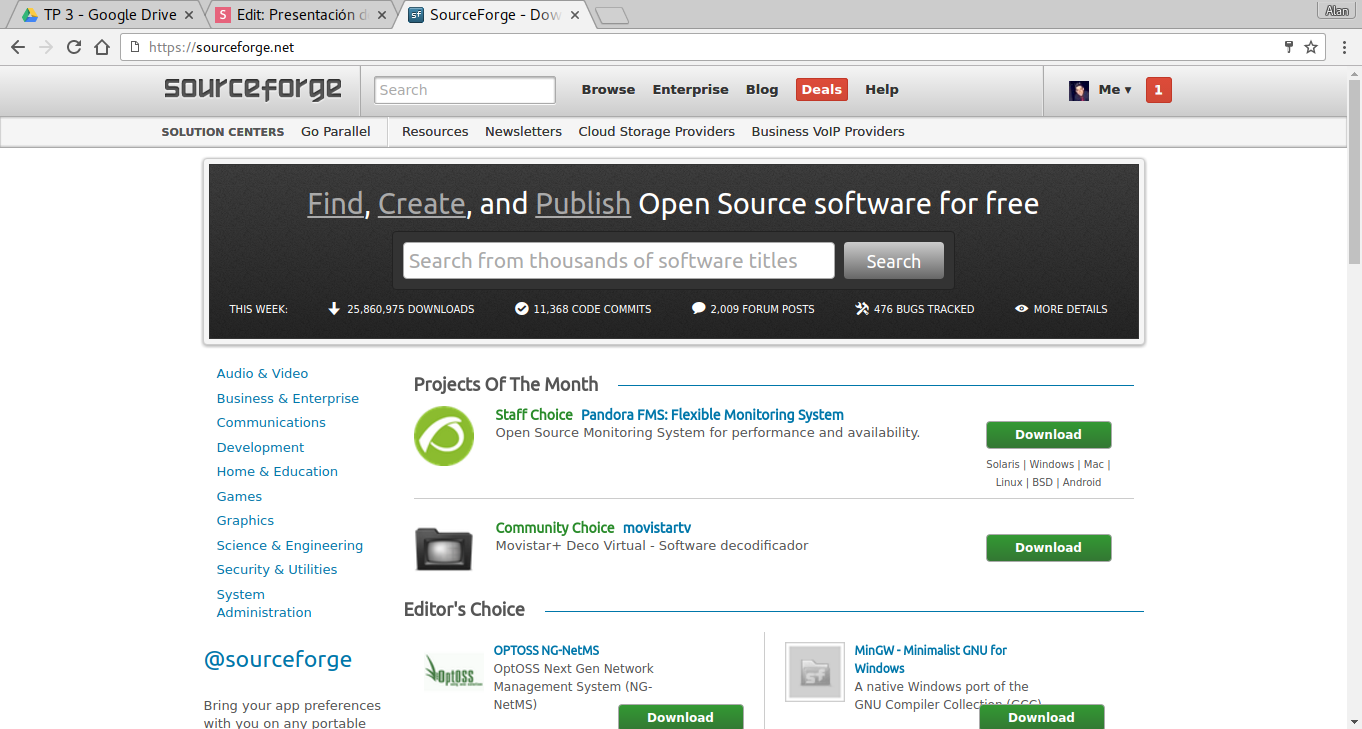Open the Games category

click(239, 497)
